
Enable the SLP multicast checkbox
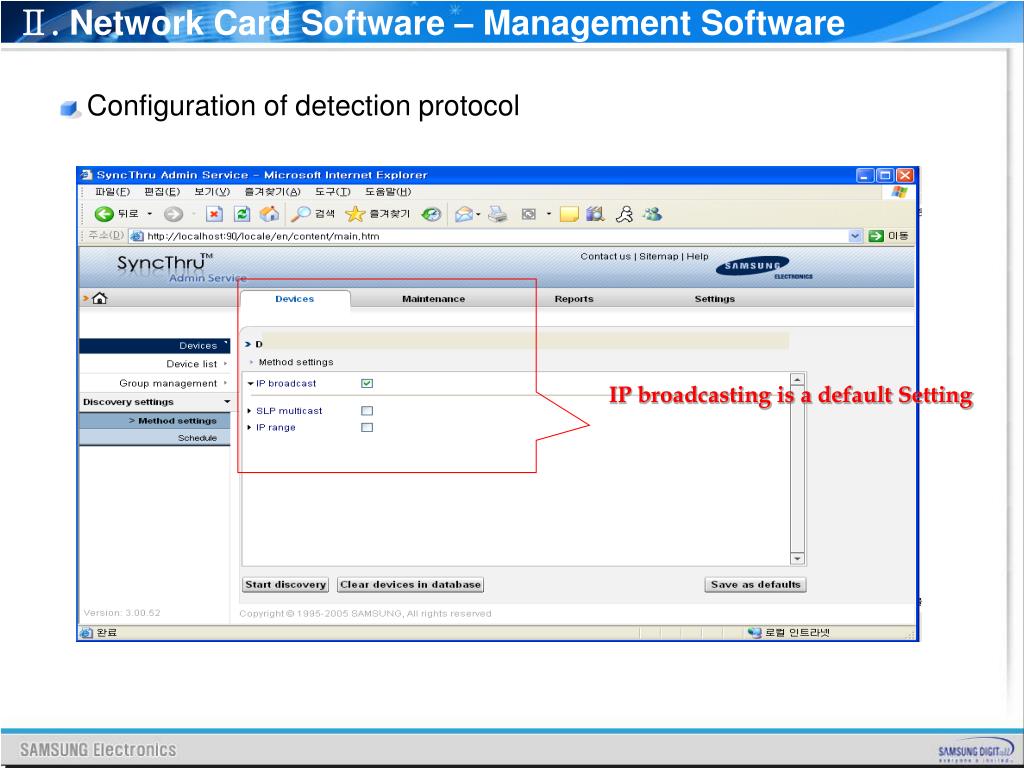pos(367,411)
